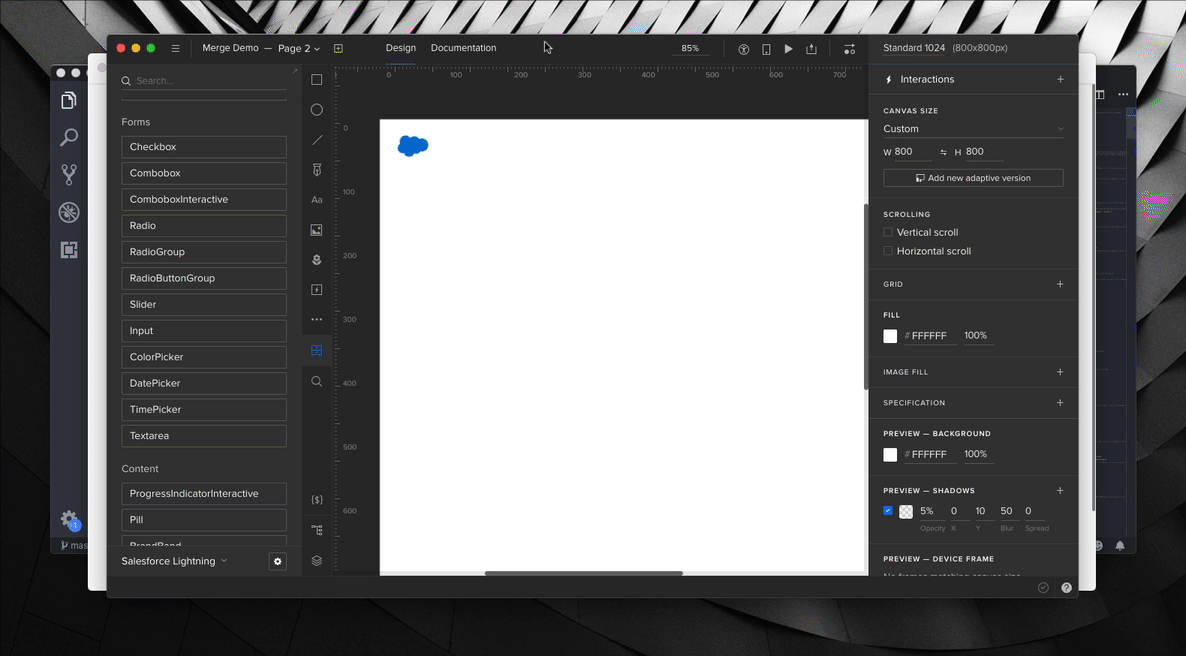
Task: Select the Pen tool
Action: click(317, 170)
